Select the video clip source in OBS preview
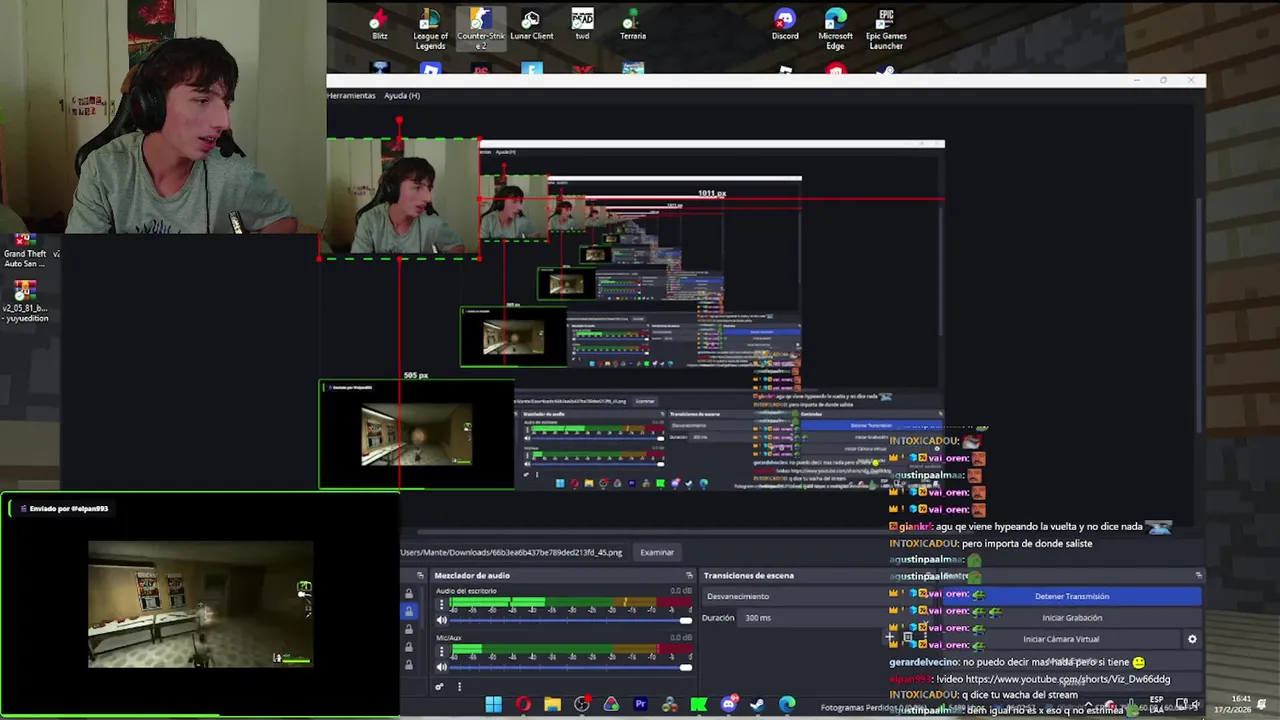This screenshot has height=720, width=1280. pos(417,435)
